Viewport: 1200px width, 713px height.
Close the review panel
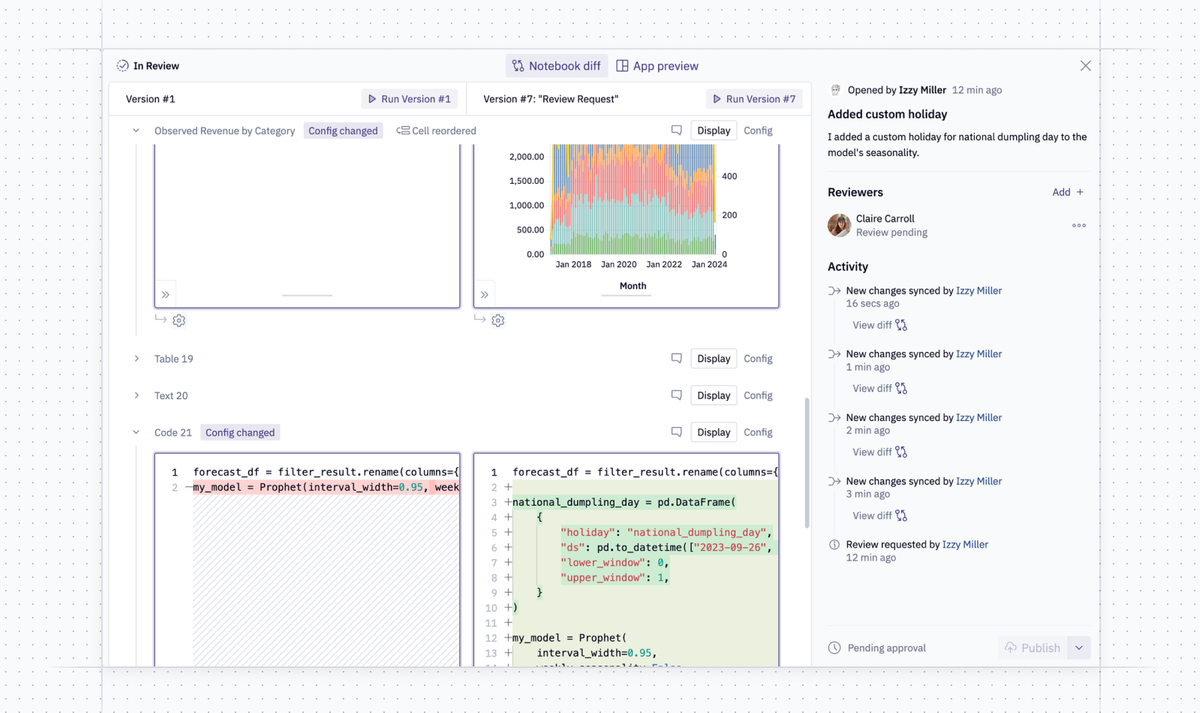tap(1085, 66)
